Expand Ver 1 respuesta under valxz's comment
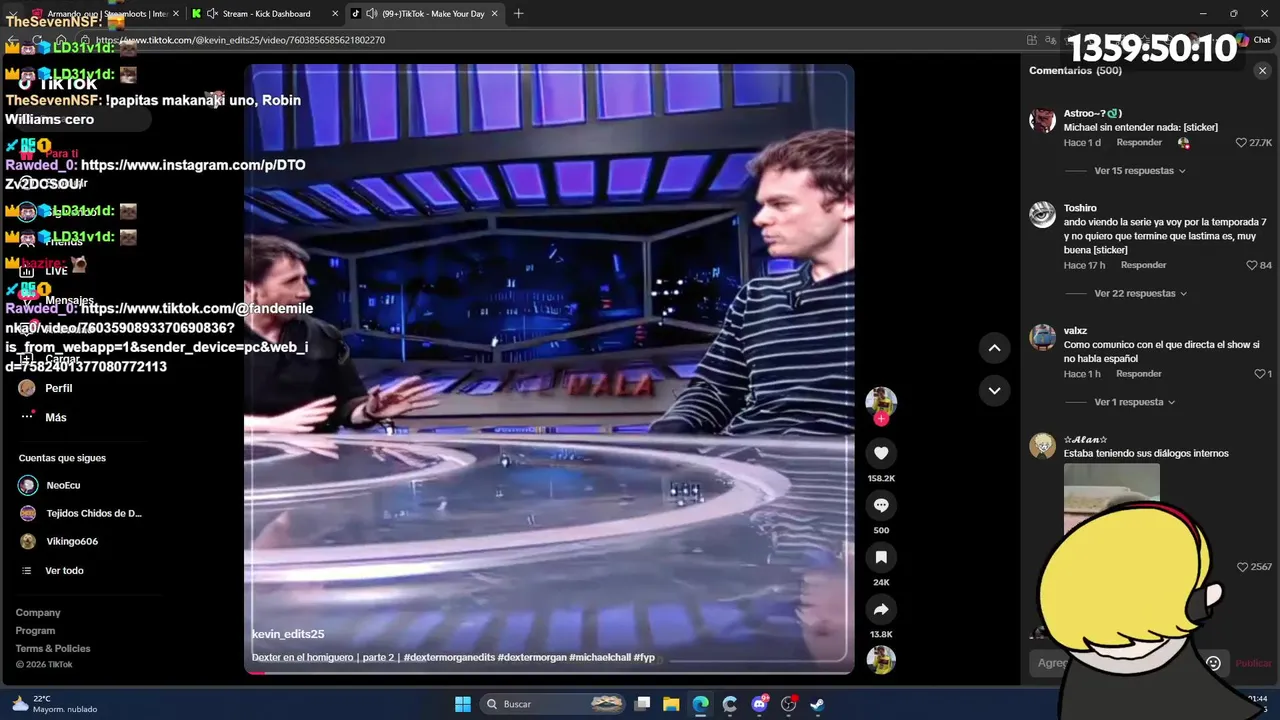 (x=1135, y=402)
